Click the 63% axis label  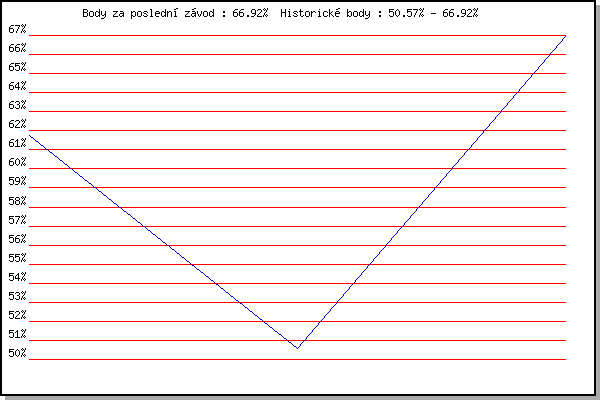coord(17,105)
